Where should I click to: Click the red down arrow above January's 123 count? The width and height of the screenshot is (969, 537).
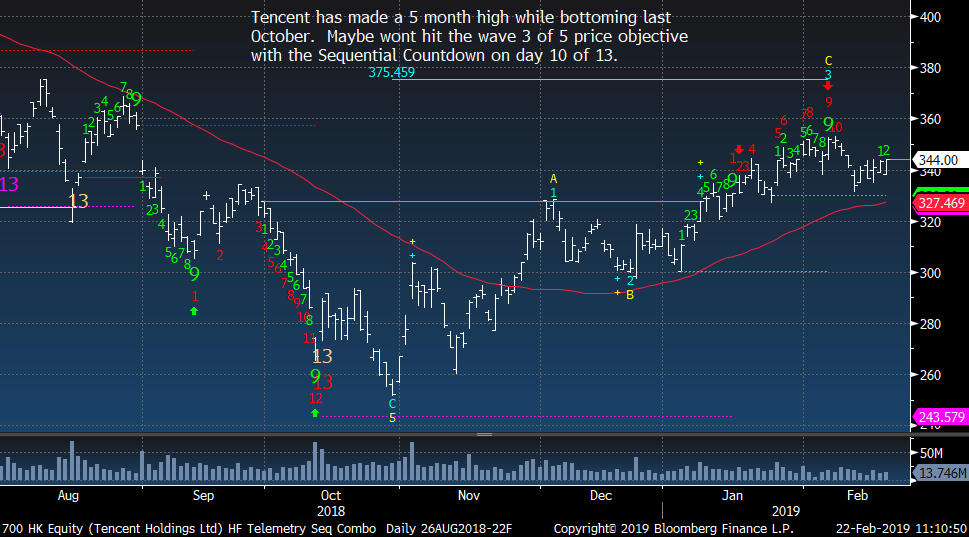[739, 150]
